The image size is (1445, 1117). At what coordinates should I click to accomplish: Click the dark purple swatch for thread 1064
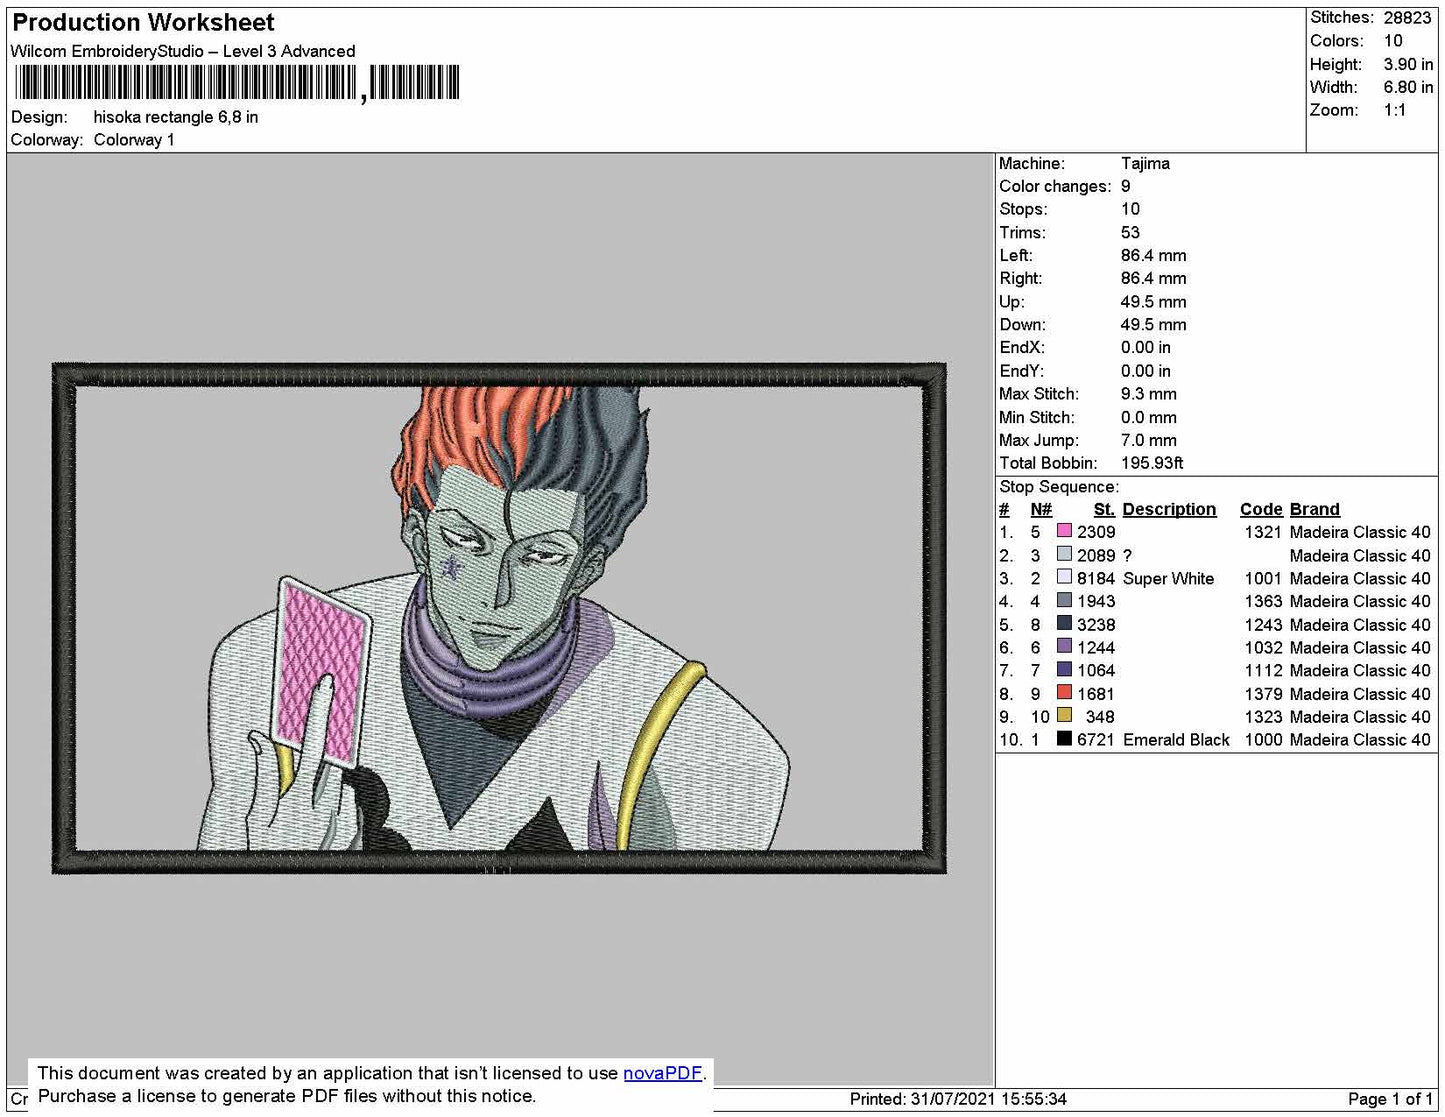1064,669
